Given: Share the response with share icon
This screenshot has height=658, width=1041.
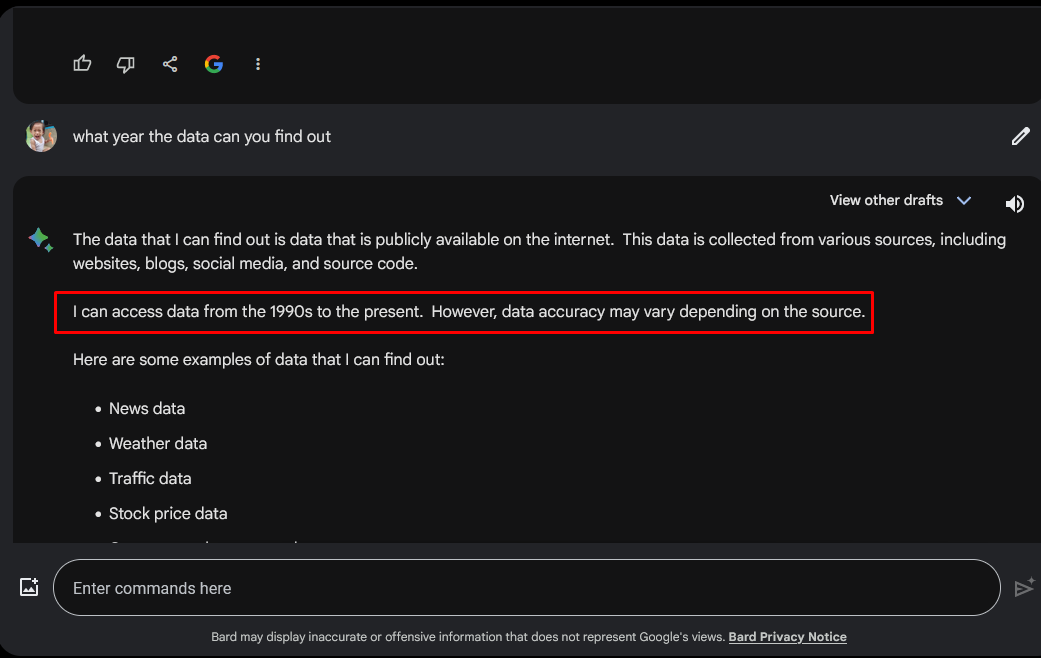Looking at the screenshot, I should tap(170, 64).
